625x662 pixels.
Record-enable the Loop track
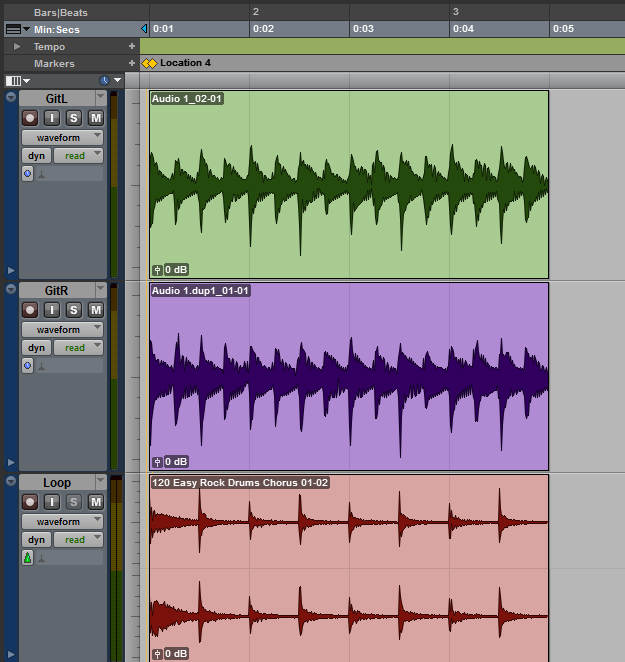(30, 502)
